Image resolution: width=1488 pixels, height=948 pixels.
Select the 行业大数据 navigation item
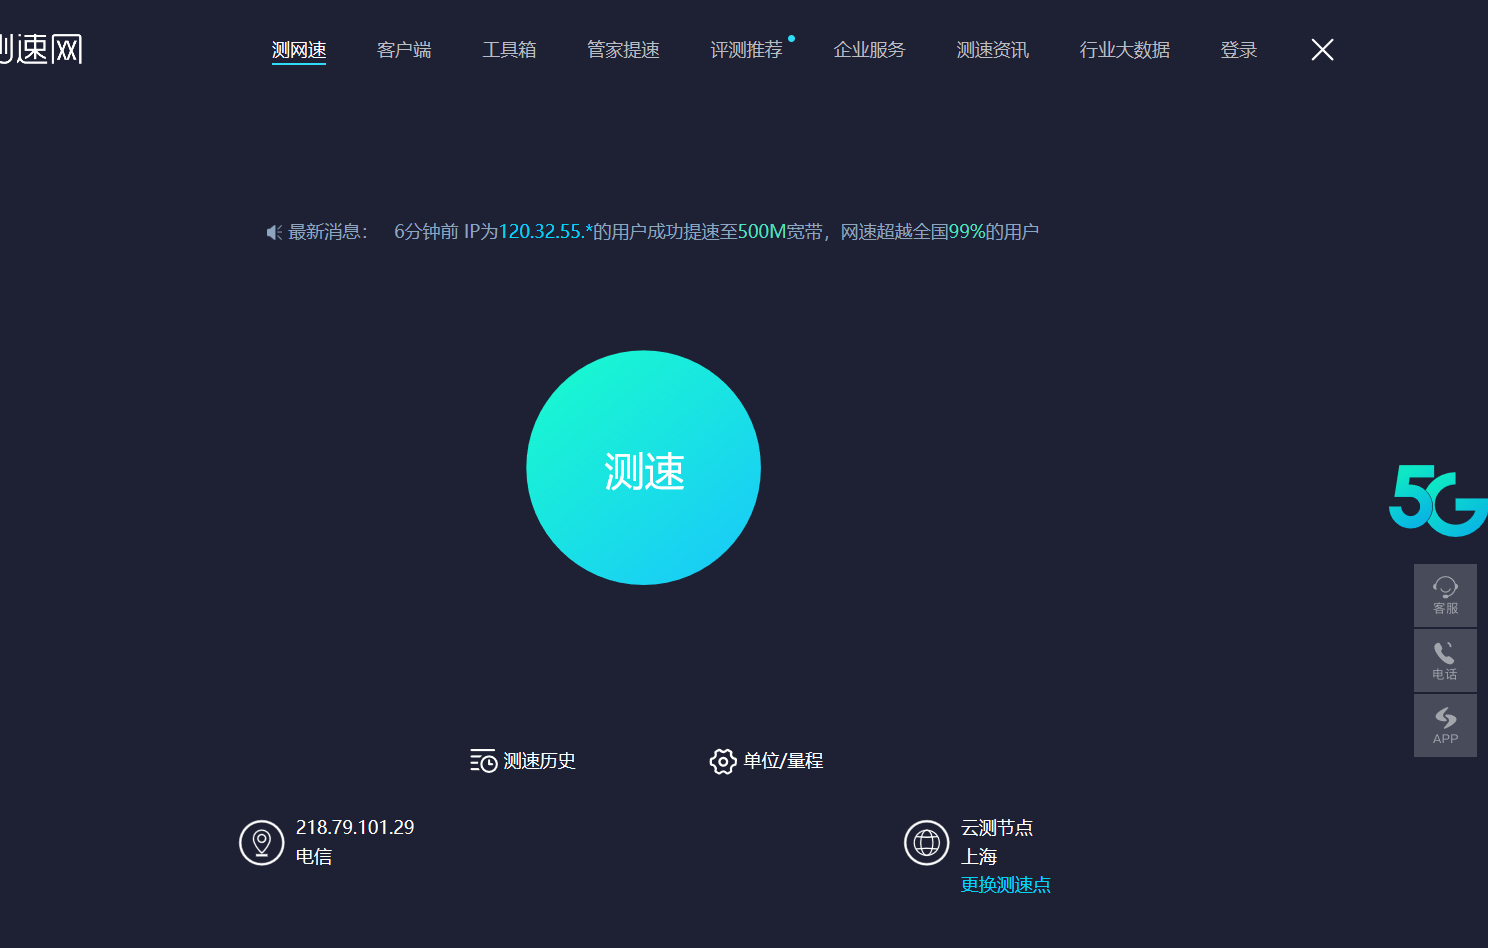click(1124, 50)
